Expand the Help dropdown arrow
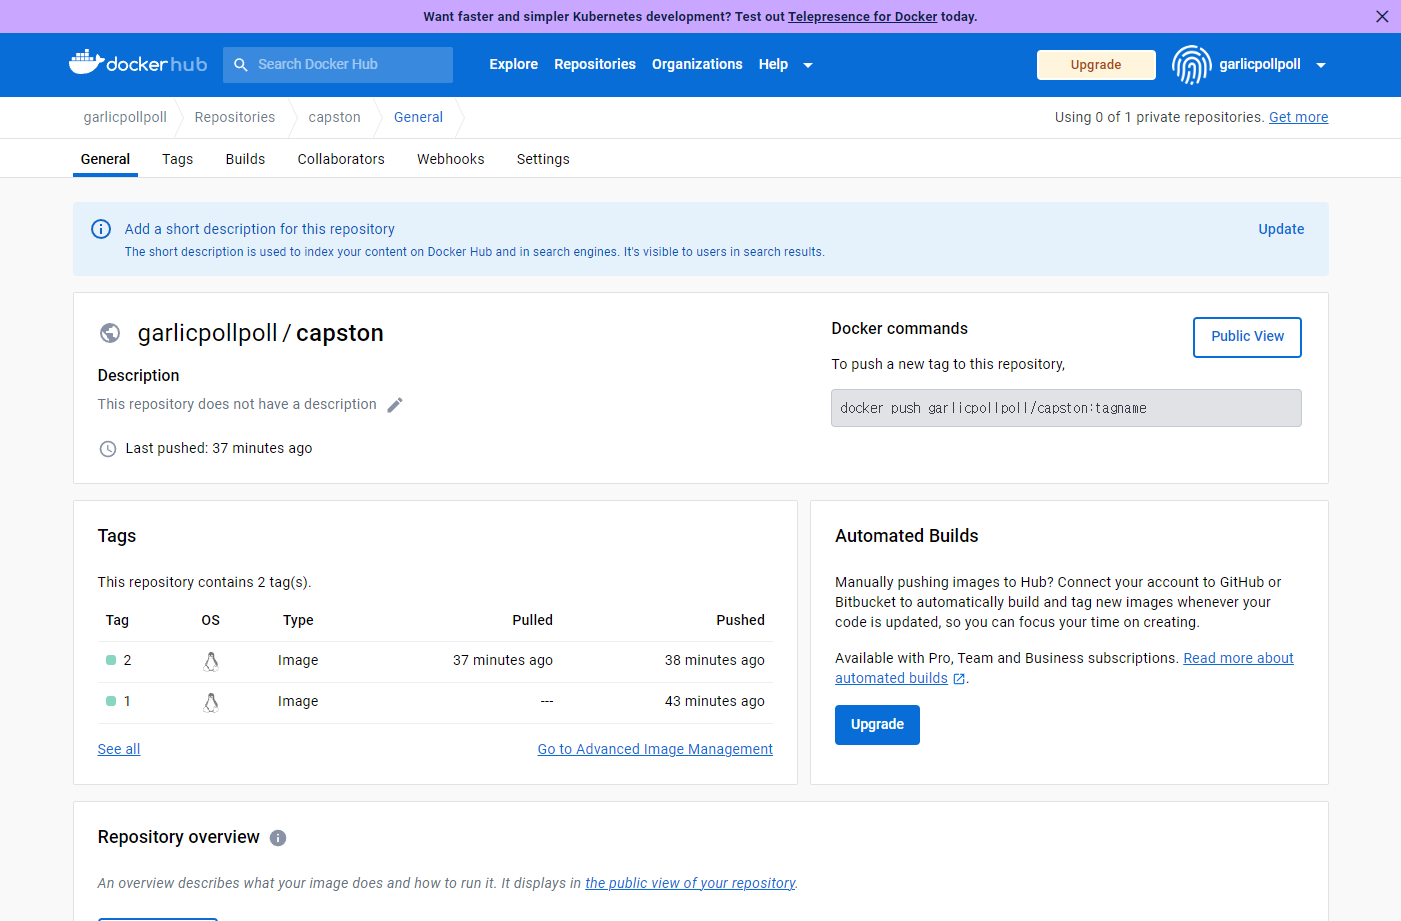 pyautogui.click(x=808, y=65)
